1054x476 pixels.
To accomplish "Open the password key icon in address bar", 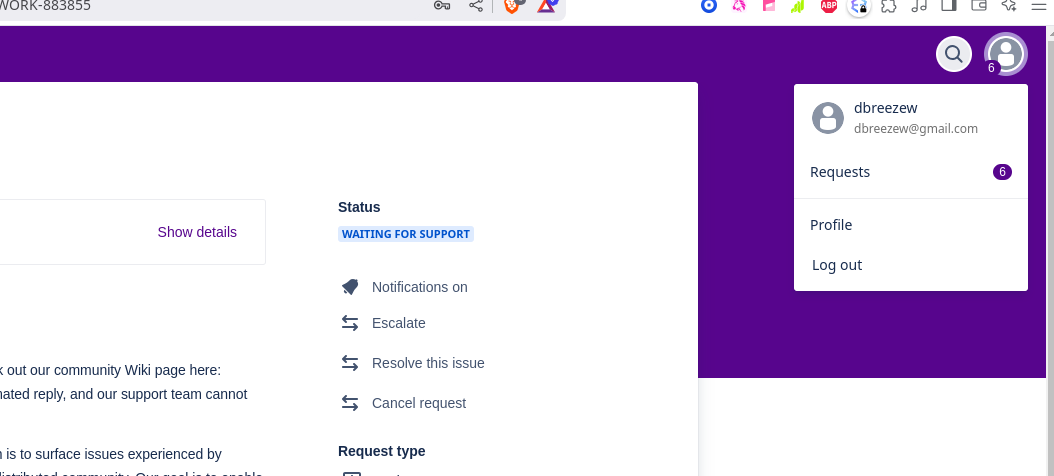I will (442, 6).
